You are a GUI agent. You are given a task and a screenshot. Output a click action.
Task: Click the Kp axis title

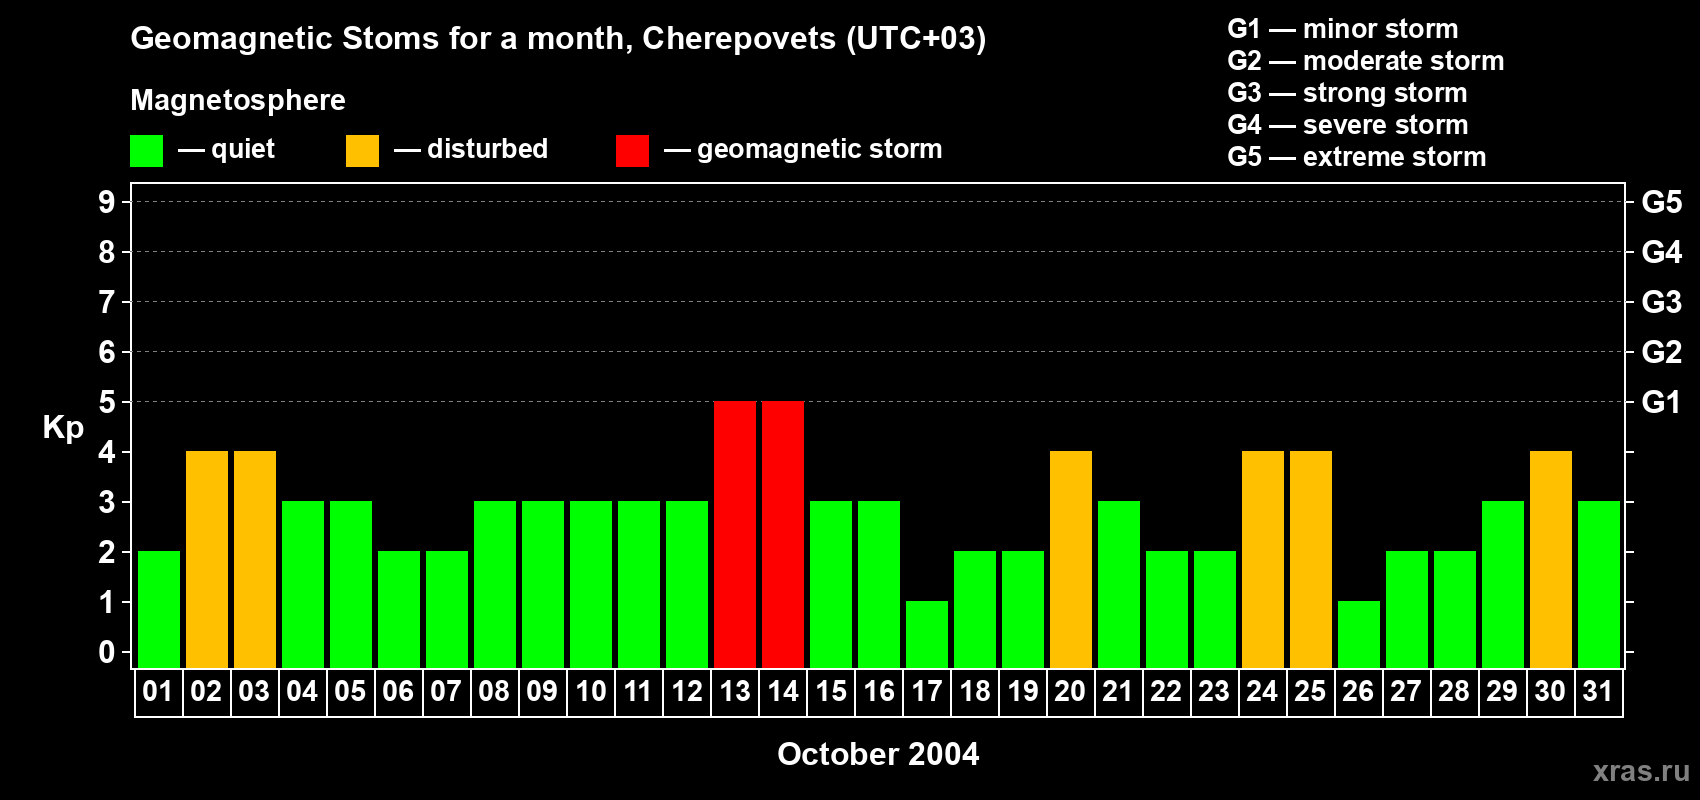click(63, 427)
